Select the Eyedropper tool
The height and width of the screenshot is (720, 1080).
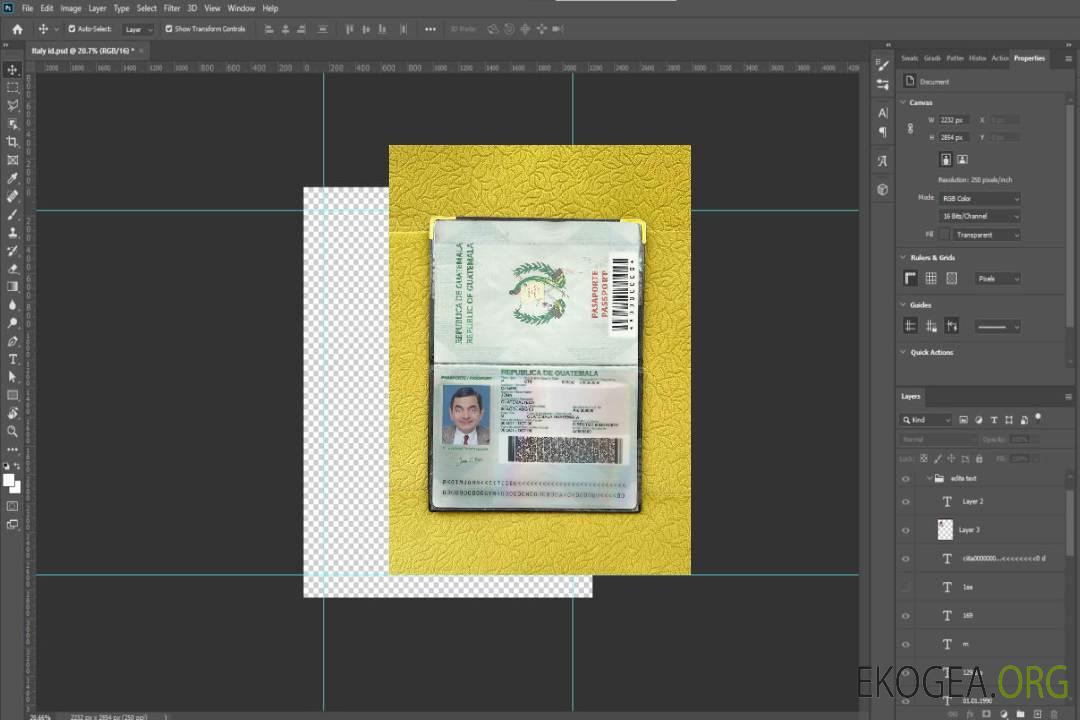point(13,178)
